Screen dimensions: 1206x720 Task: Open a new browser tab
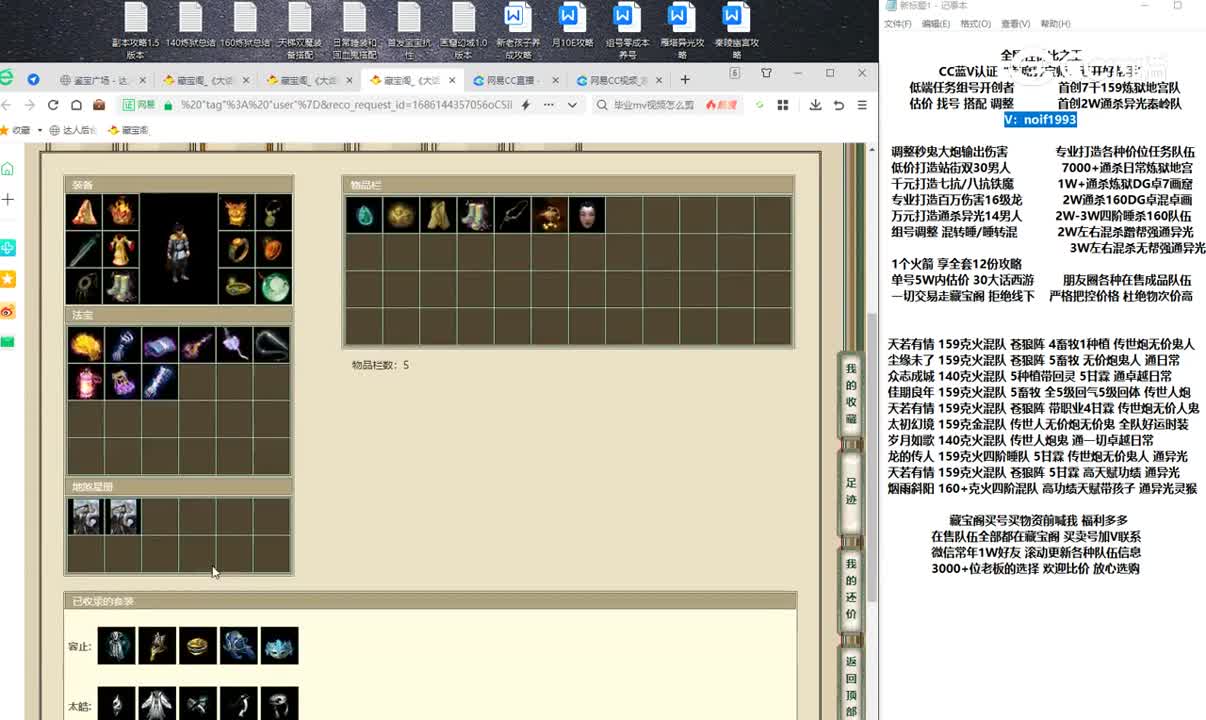point(685,80)
